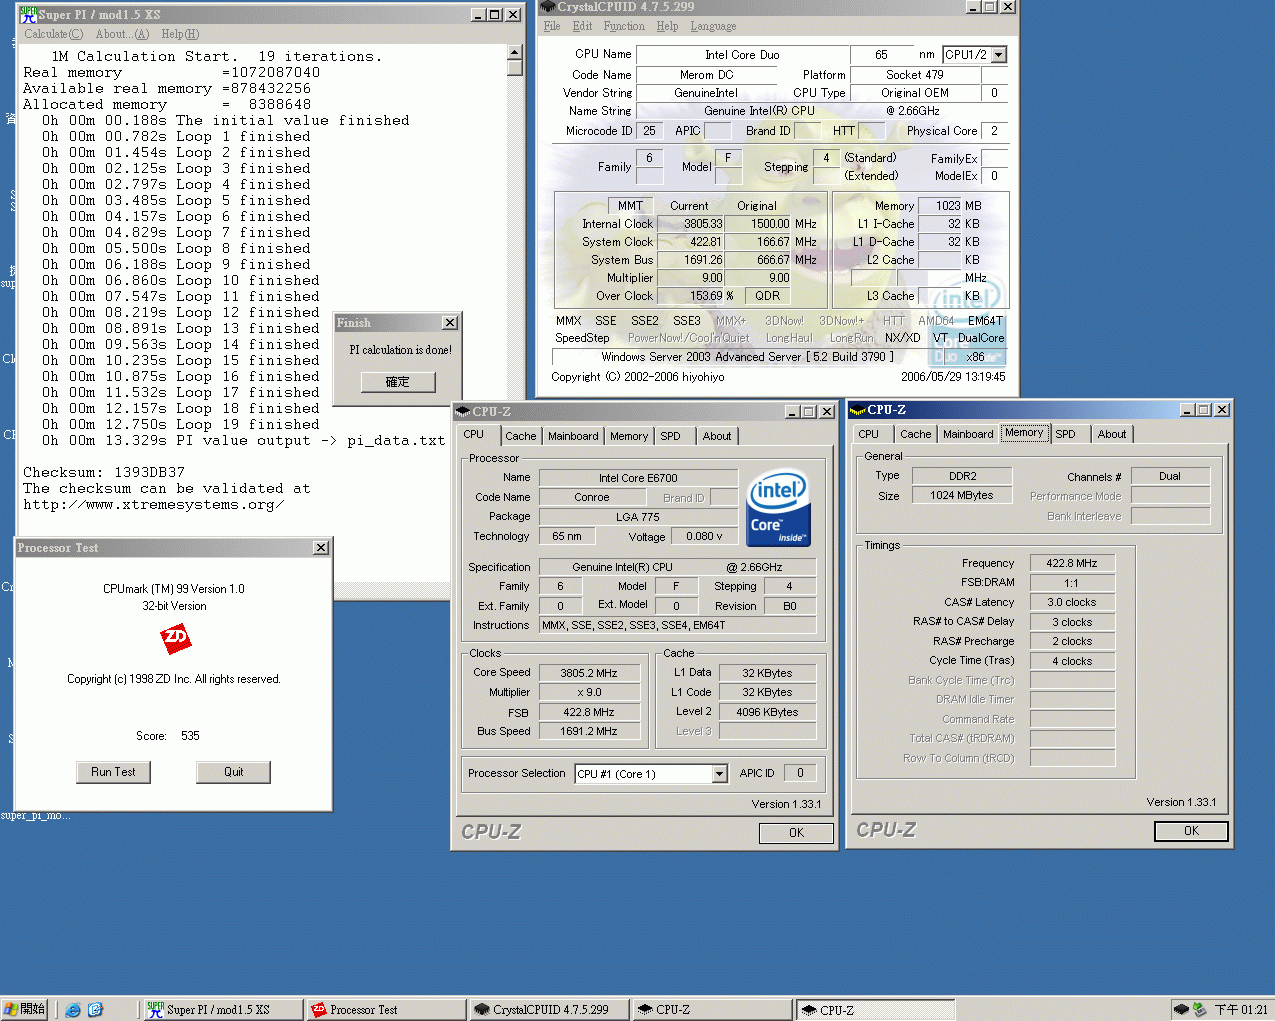
Task: Click the Intel Core inside logo in CPU-Z
Action: click(778, 506)
